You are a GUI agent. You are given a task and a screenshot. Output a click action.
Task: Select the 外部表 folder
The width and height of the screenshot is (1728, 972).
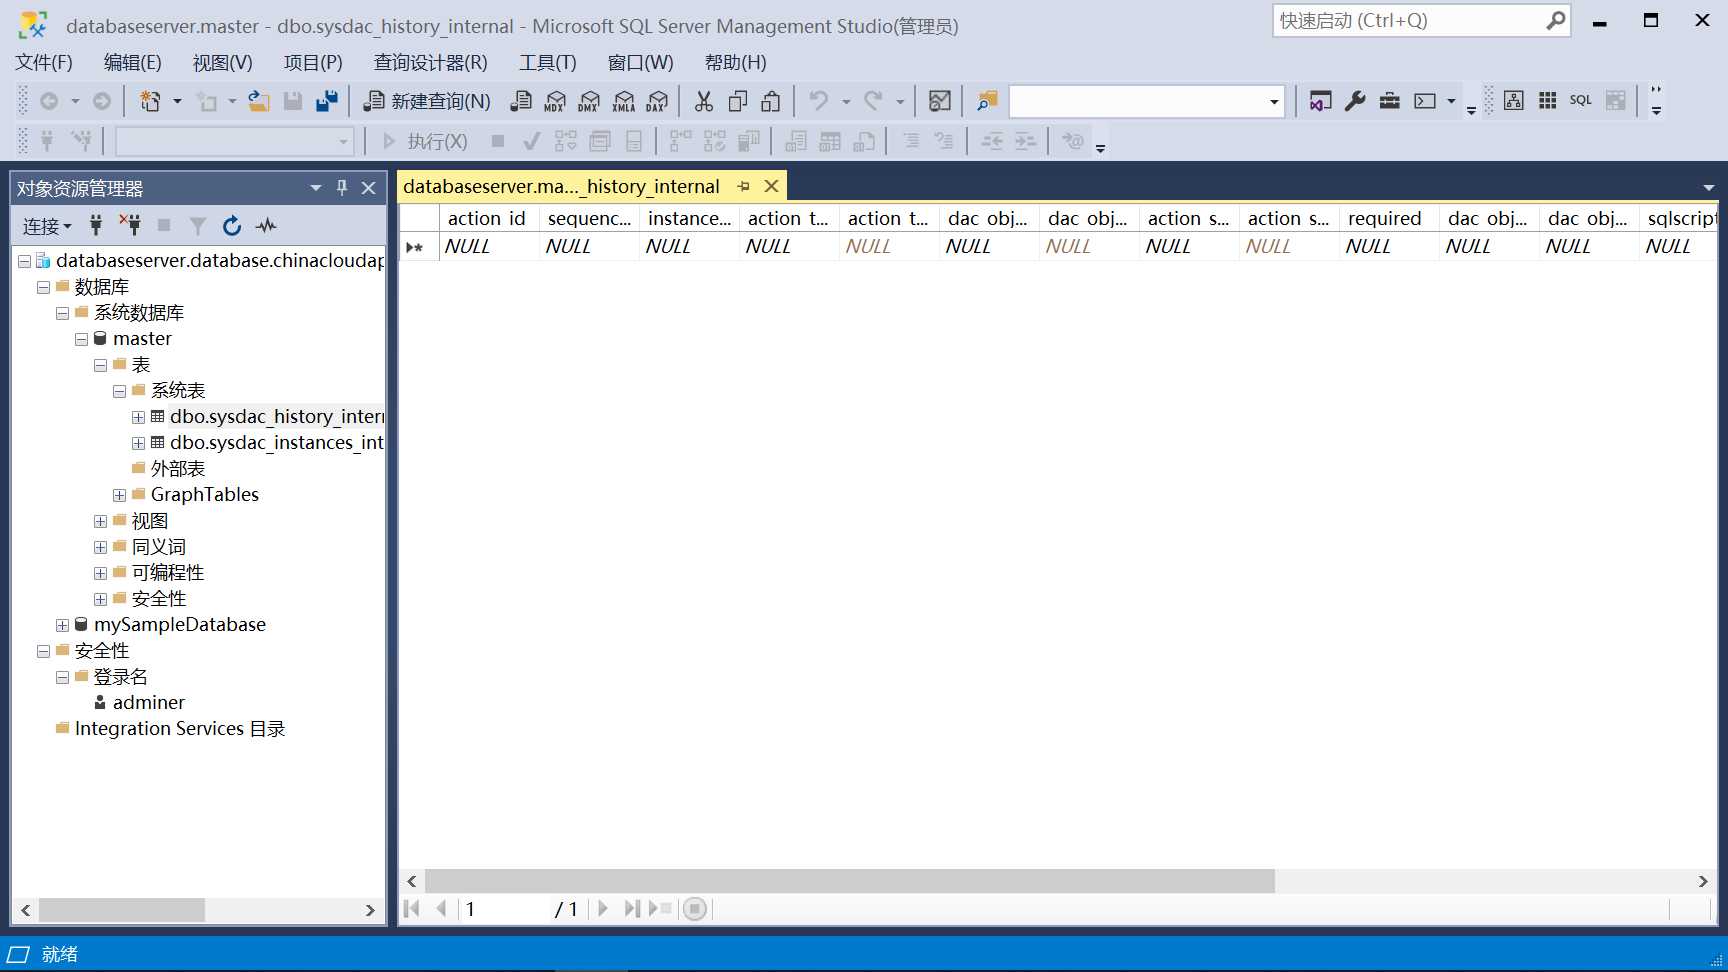(x=178, y=469)
